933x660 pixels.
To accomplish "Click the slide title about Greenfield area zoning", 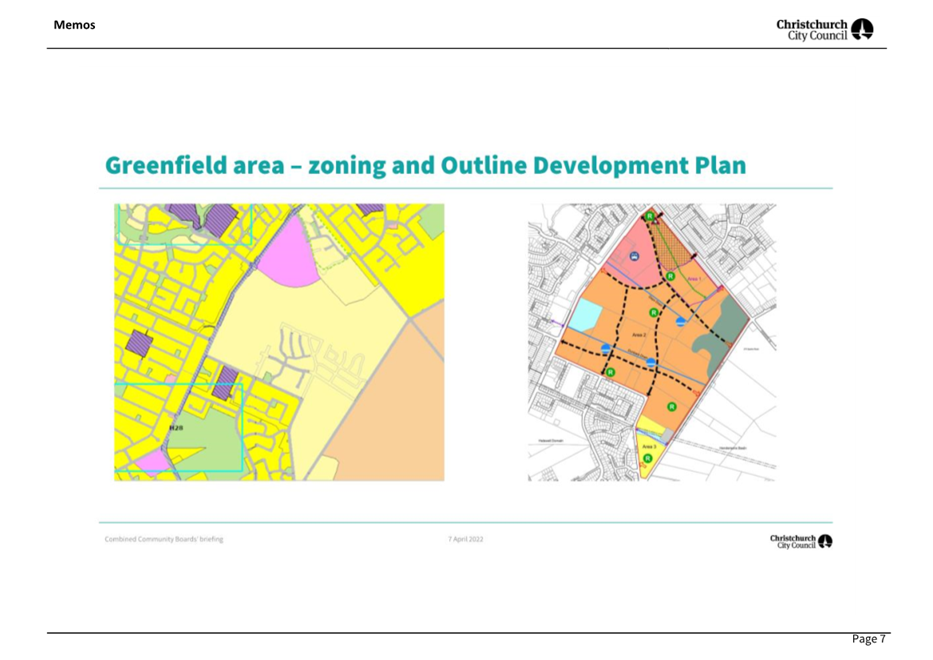I will 422,165.
